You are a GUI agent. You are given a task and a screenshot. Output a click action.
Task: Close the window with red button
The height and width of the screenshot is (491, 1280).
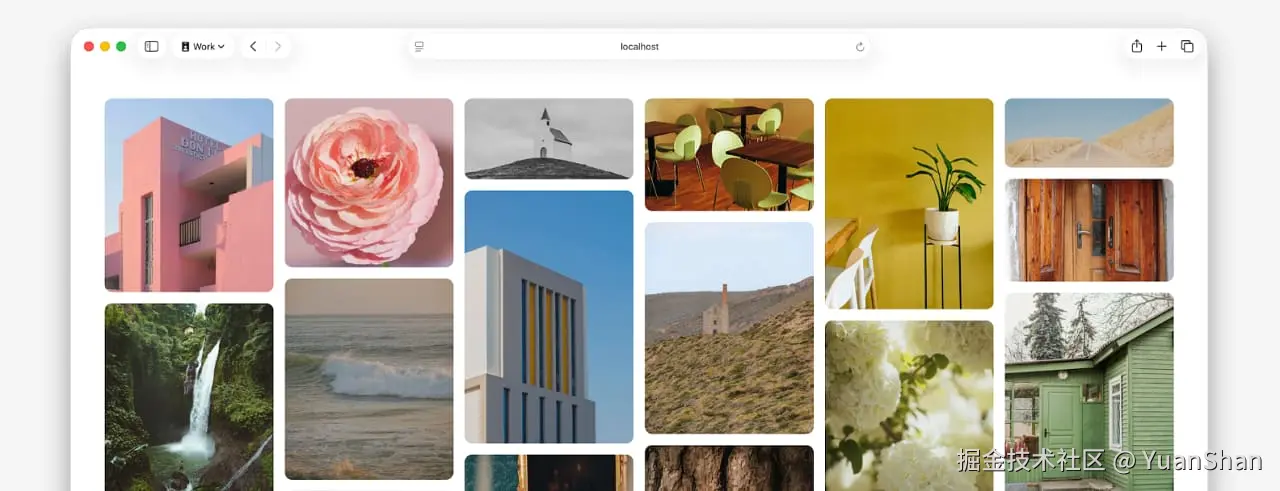tap(89, 47)
